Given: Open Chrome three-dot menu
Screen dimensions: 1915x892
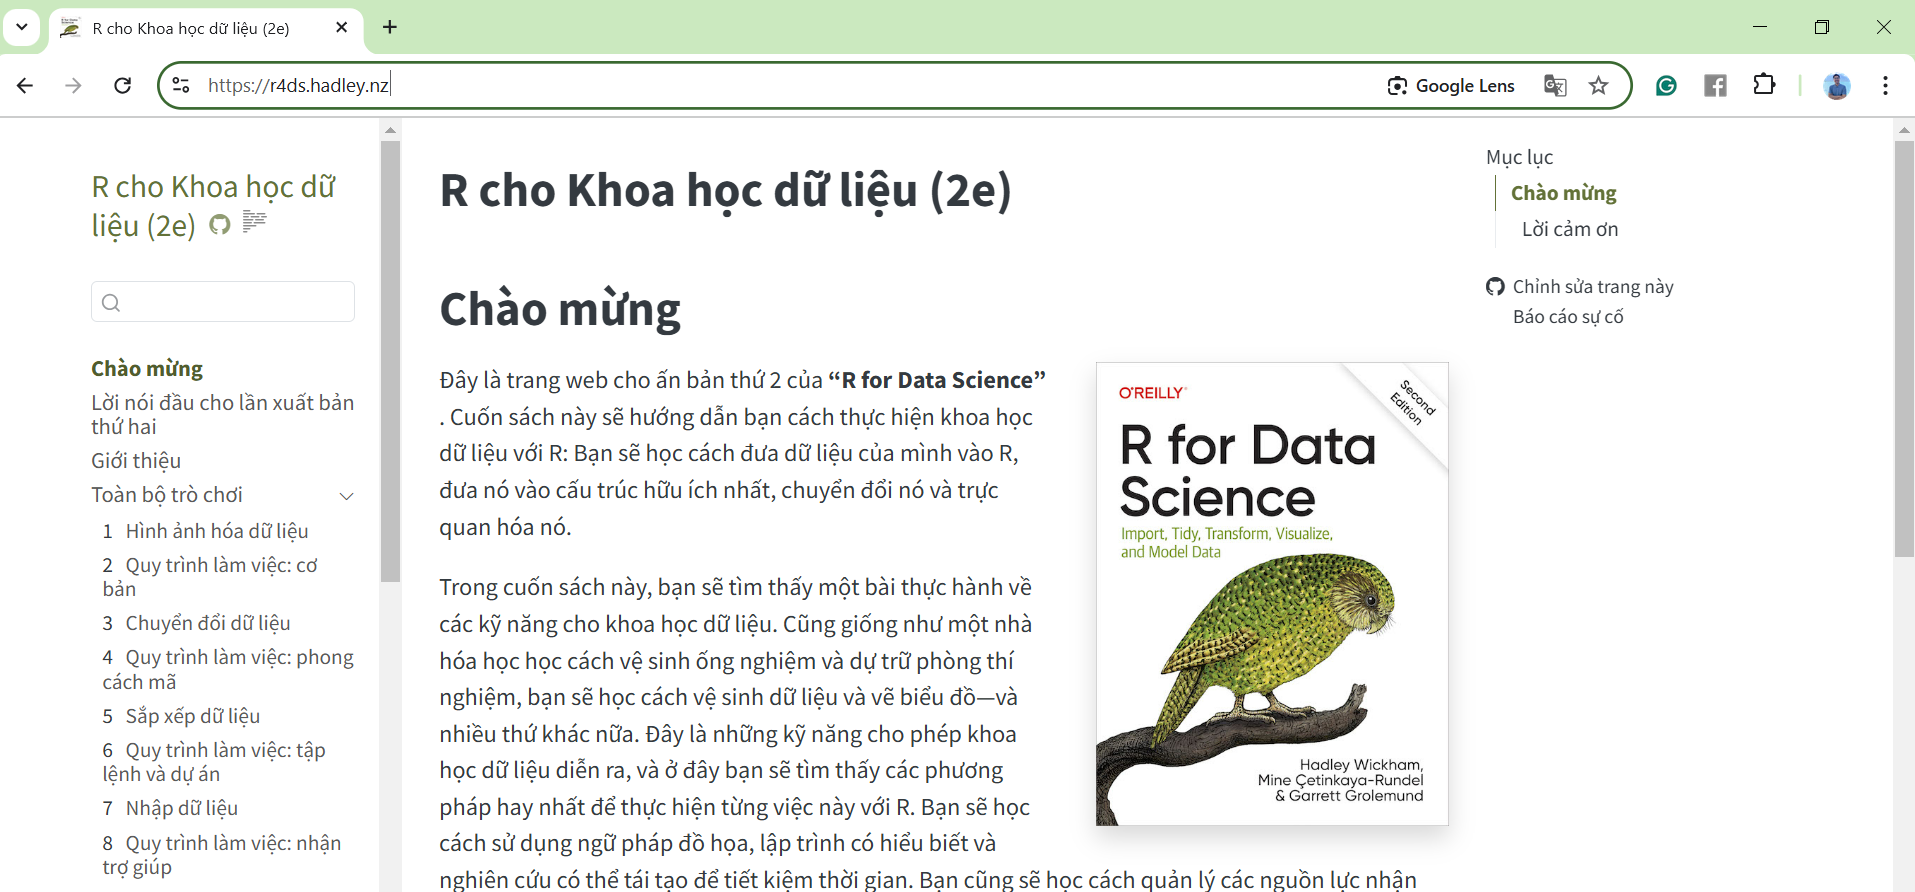Looking at the screenshot, I should 1885,86.
